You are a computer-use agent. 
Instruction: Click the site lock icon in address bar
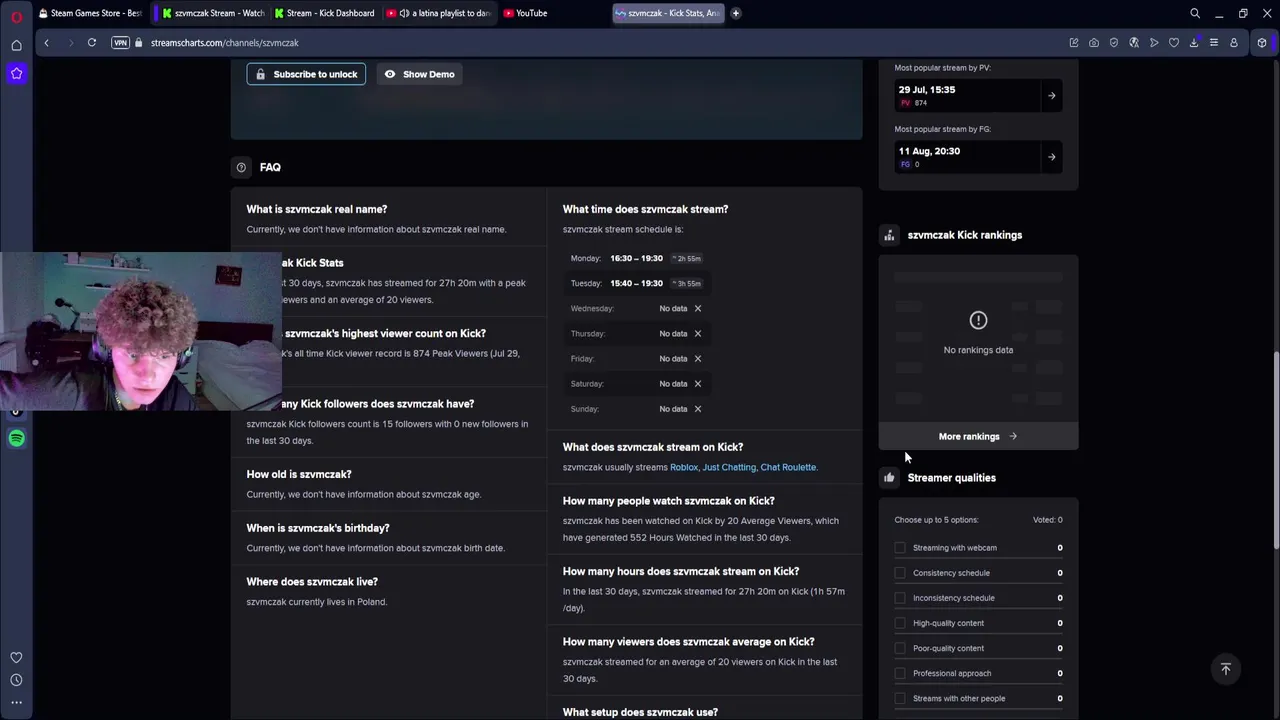click(140, 43)
